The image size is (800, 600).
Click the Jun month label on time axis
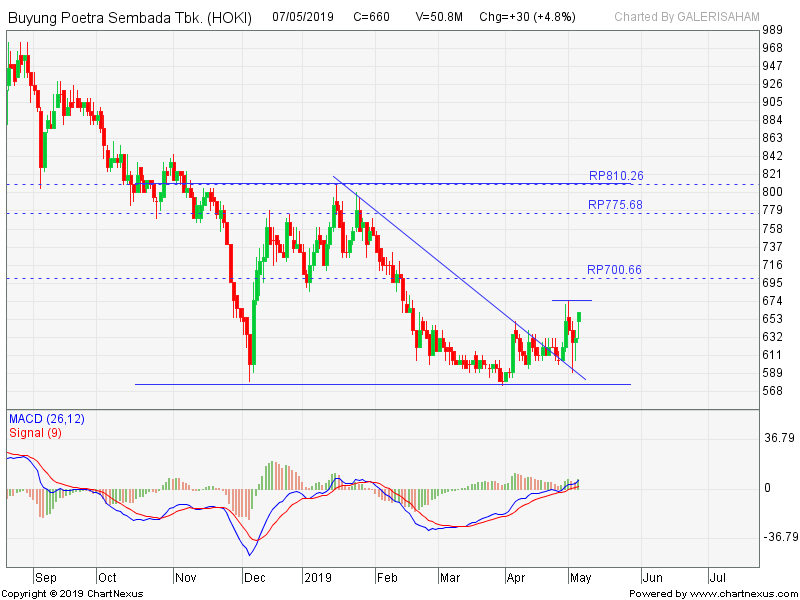point(653,578)
